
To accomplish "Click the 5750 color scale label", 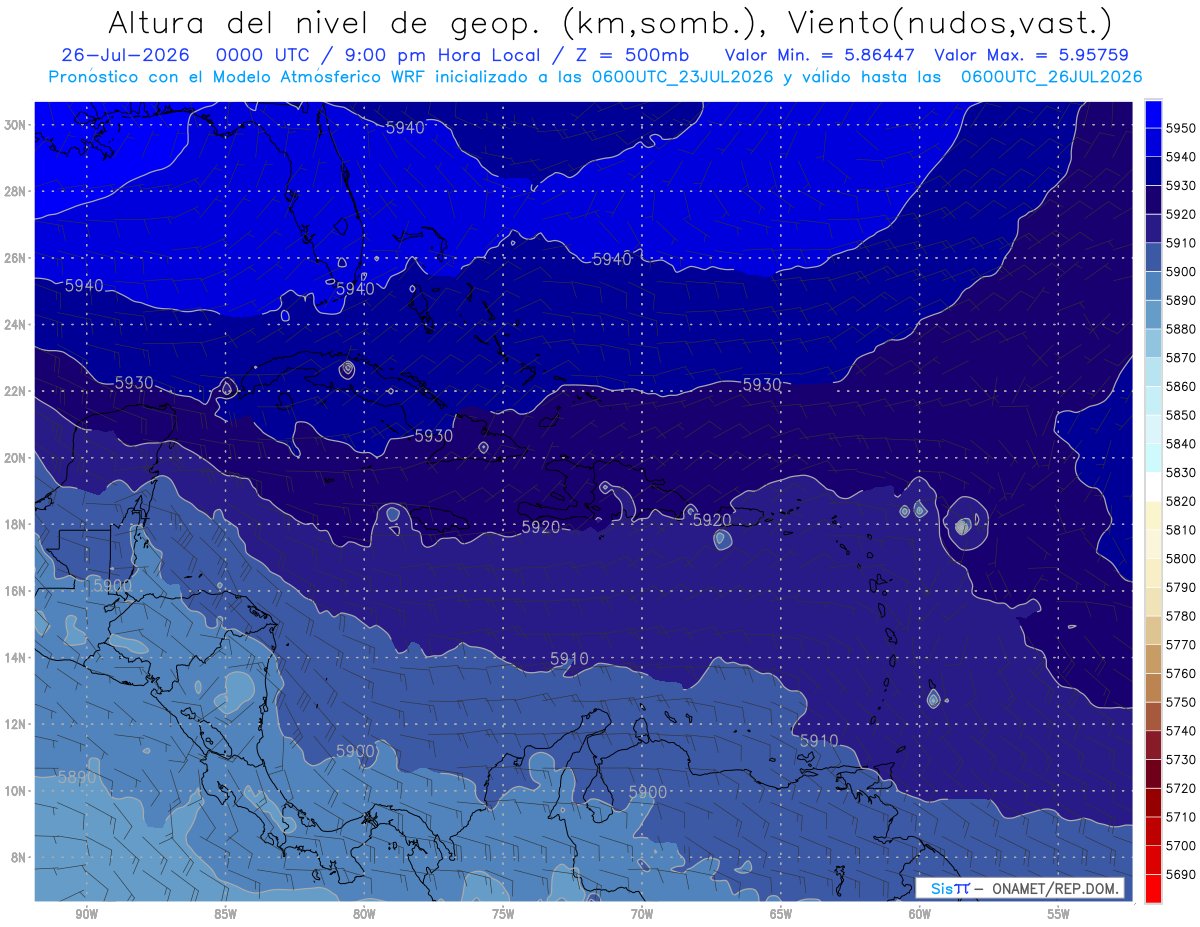I will click(1180, 702).
